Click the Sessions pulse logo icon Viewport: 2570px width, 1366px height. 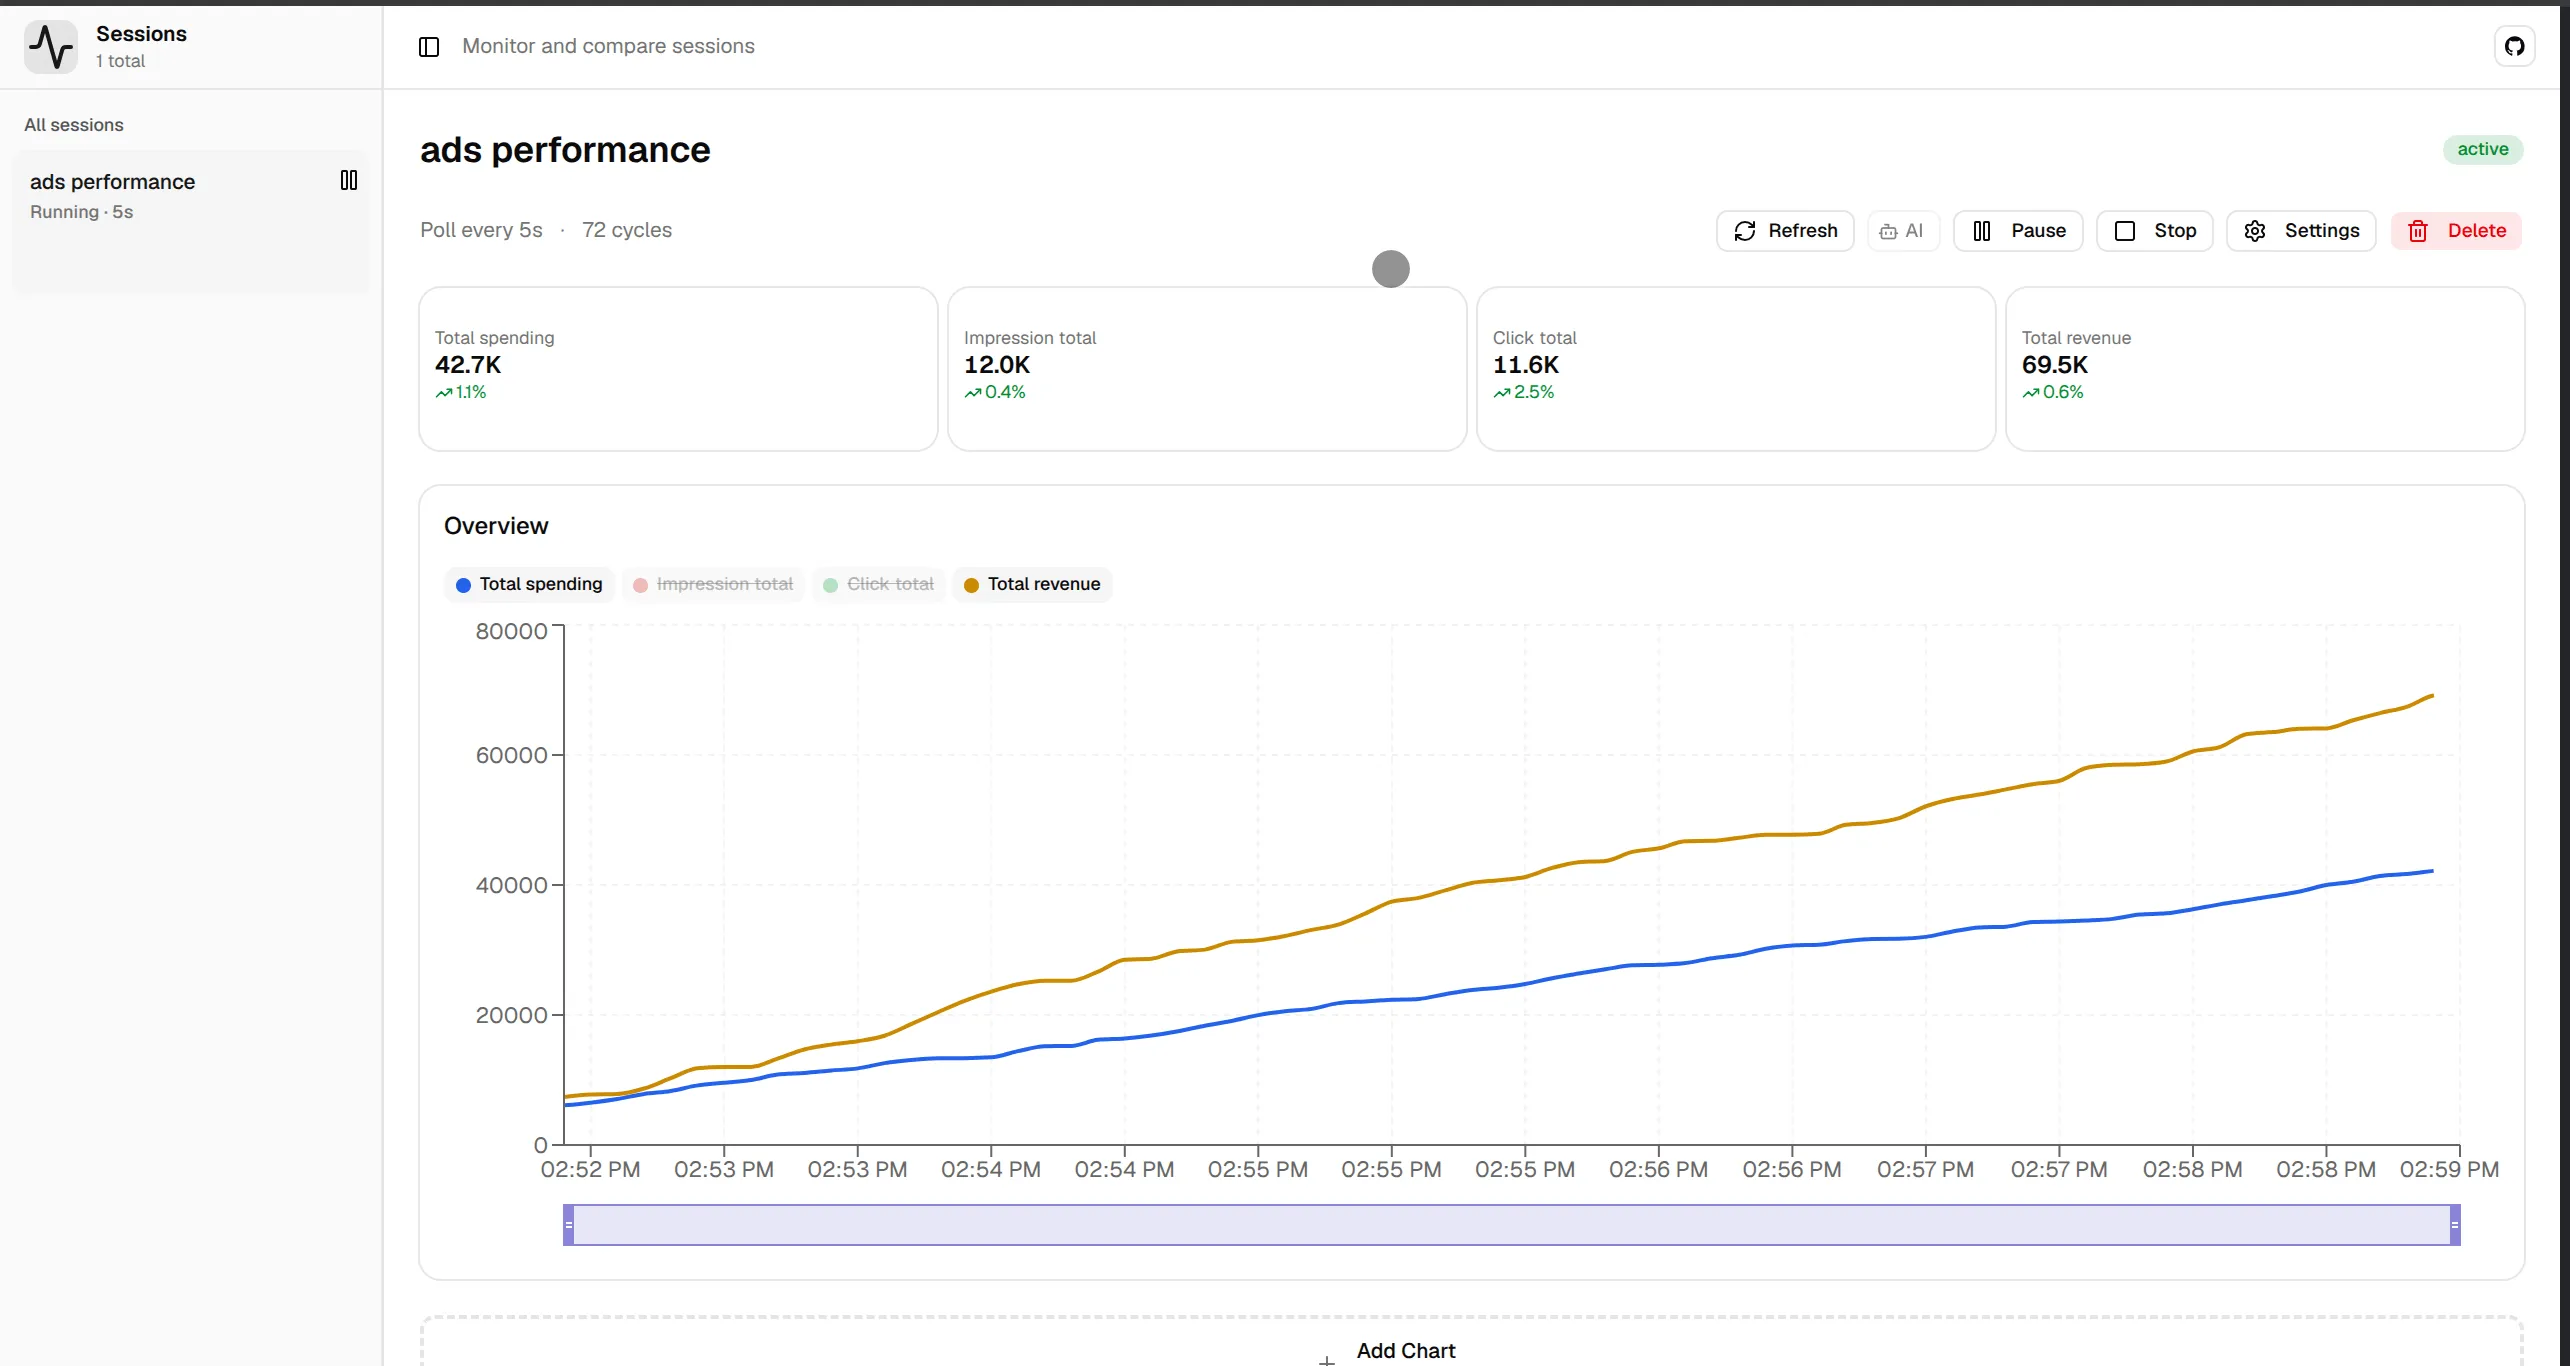[51, 46]
